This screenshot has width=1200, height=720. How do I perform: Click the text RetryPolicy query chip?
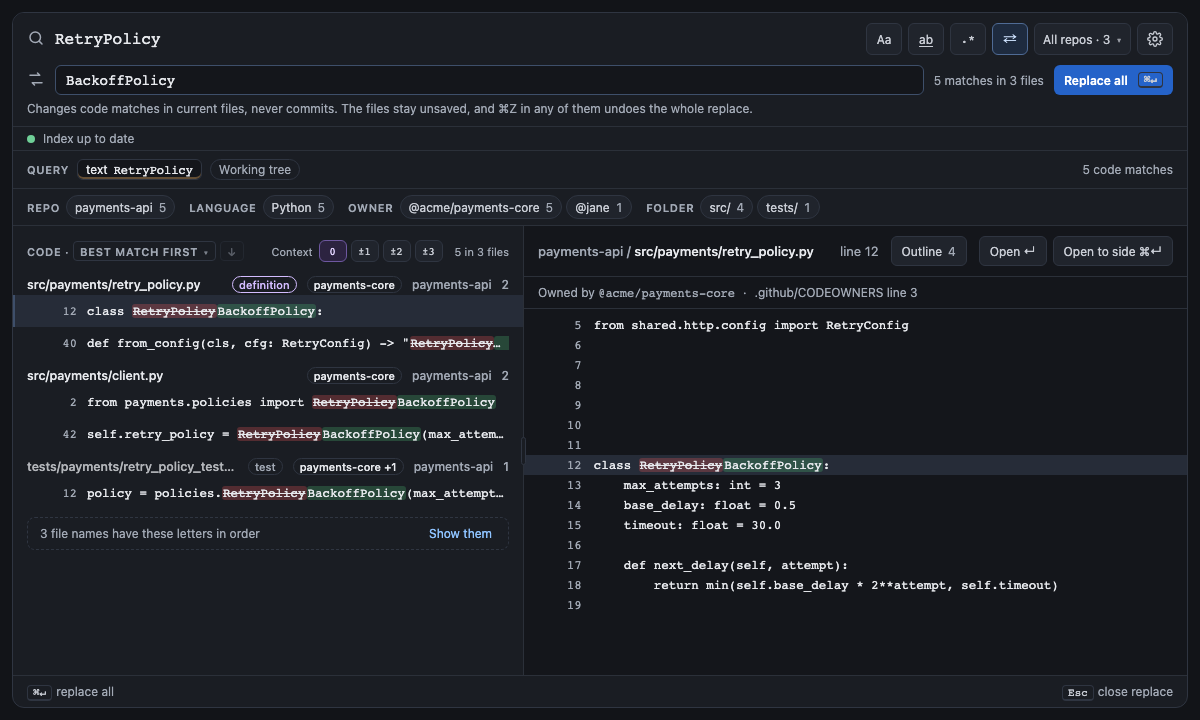click(139, 170)
